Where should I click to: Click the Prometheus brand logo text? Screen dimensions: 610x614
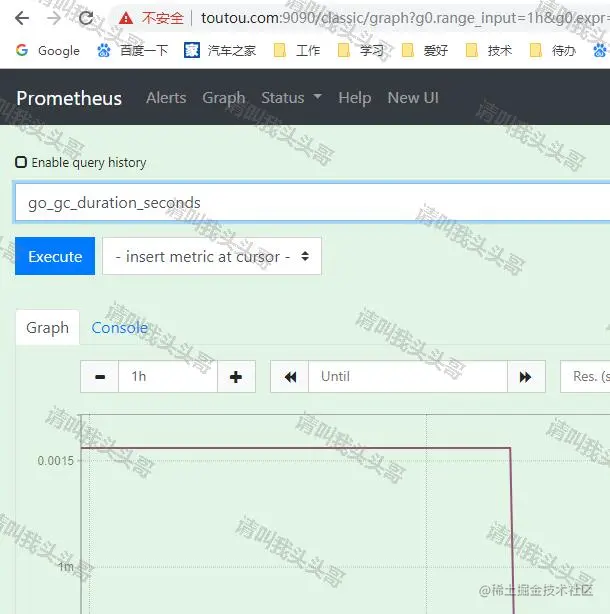69,98
